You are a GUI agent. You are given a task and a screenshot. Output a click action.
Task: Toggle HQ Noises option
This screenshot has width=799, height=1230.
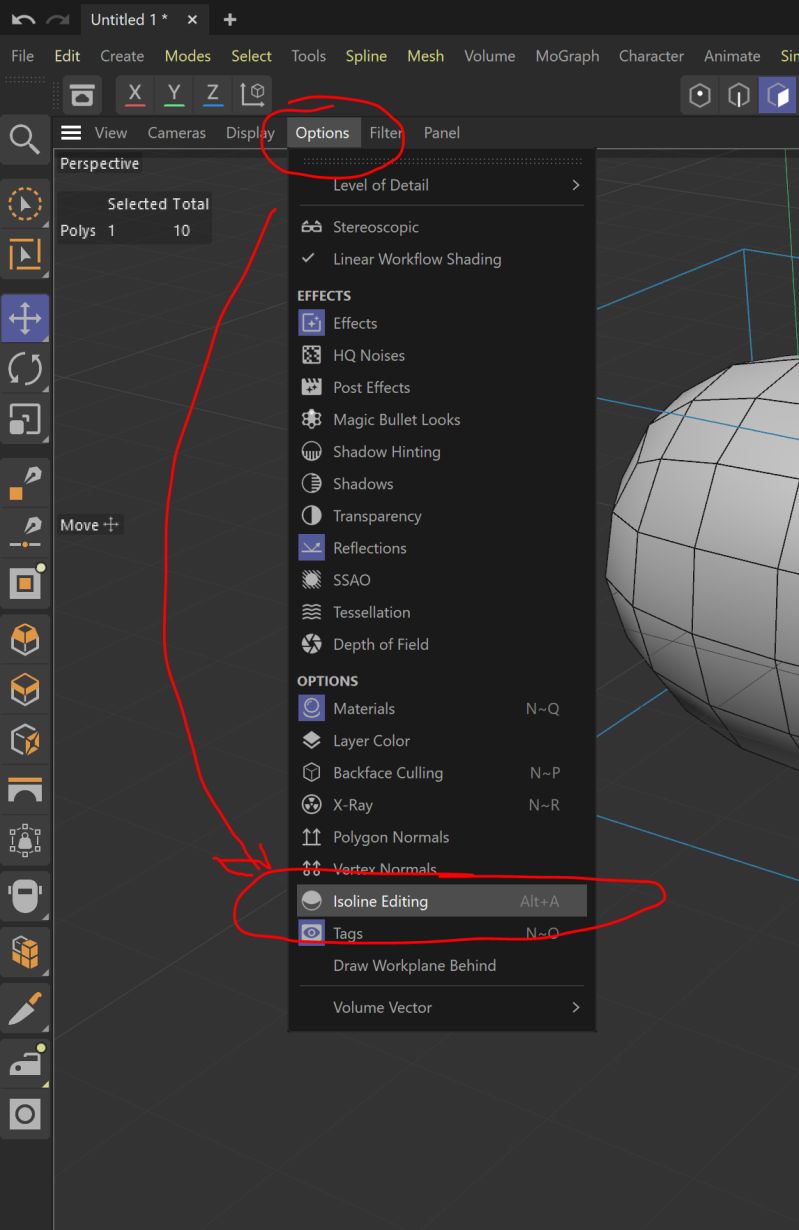pyautogui.click(x=441, y=355)
